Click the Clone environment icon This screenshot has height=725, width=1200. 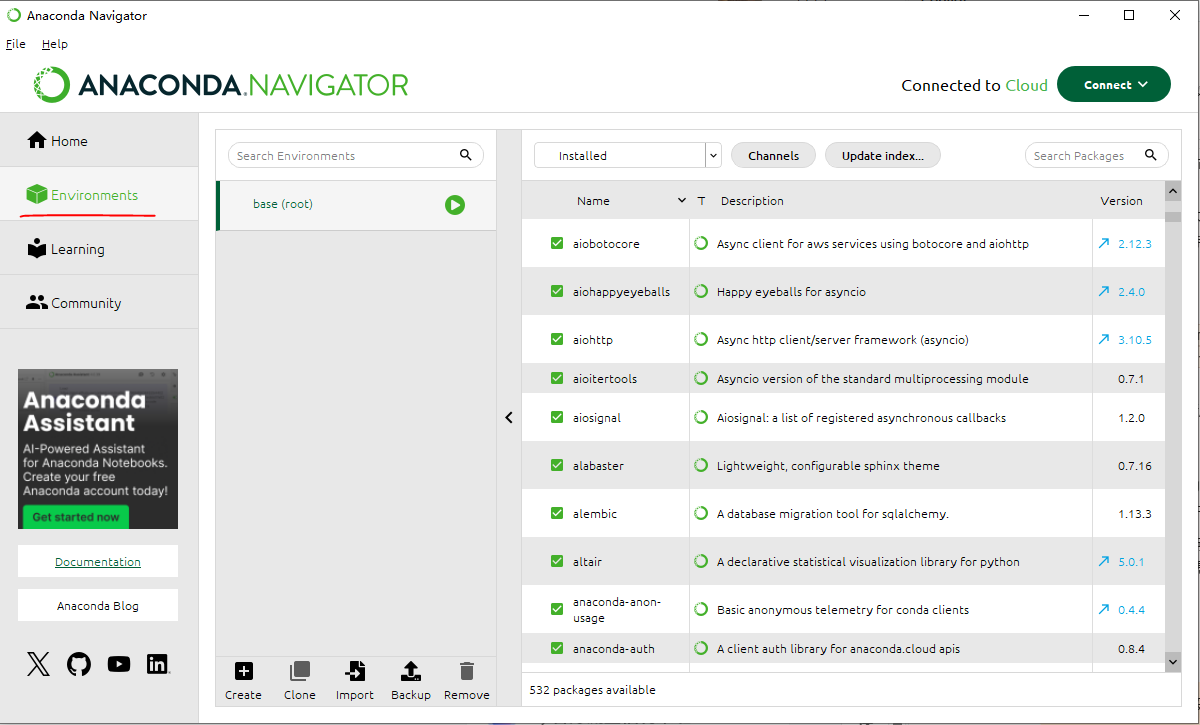[299, 671]
